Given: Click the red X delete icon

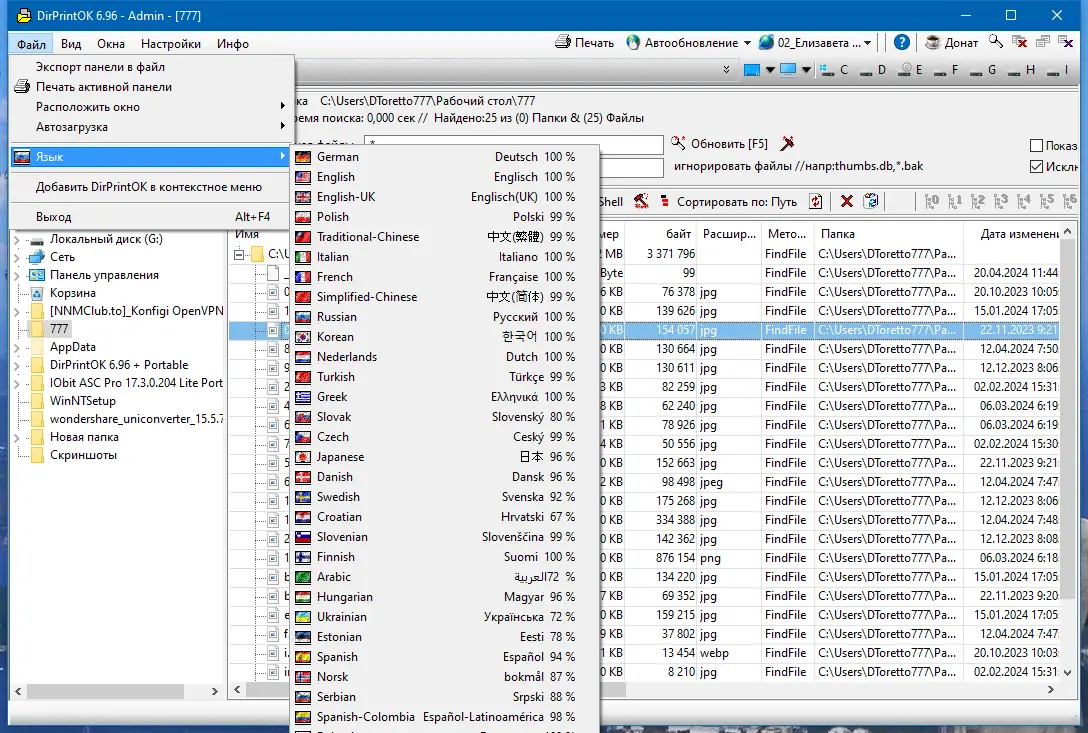Looking at the screenshot, I should click(x=847, y=201).
